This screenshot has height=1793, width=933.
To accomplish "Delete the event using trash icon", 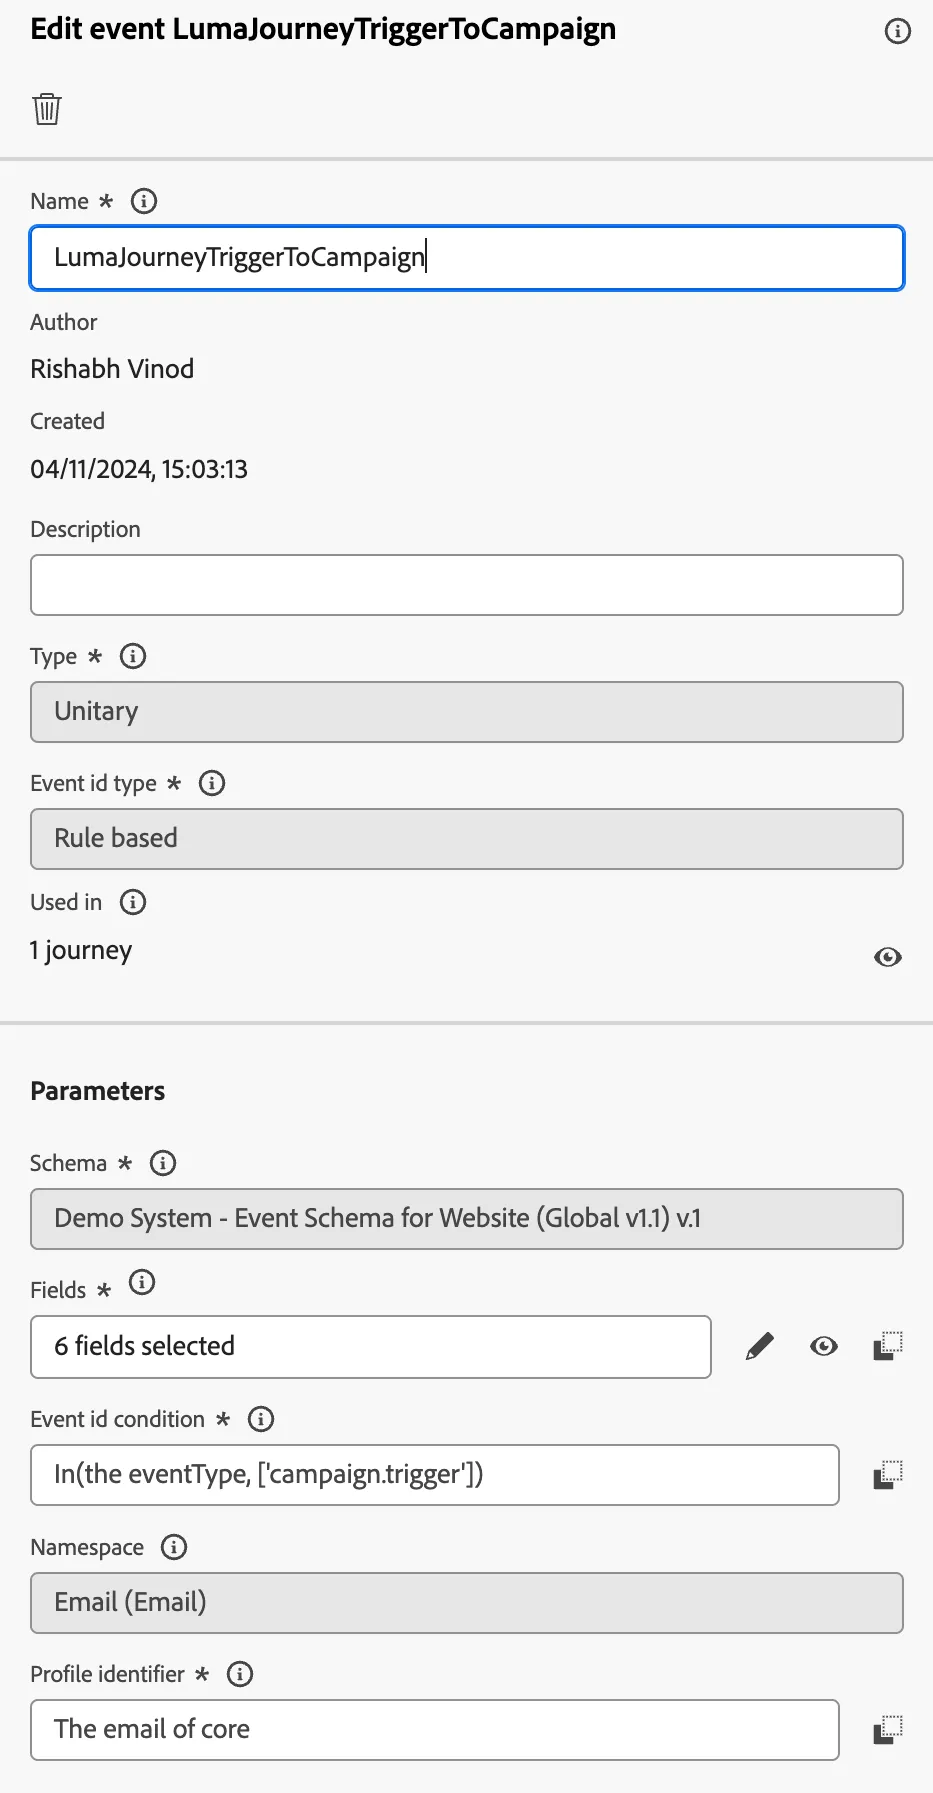I will 47,108.
